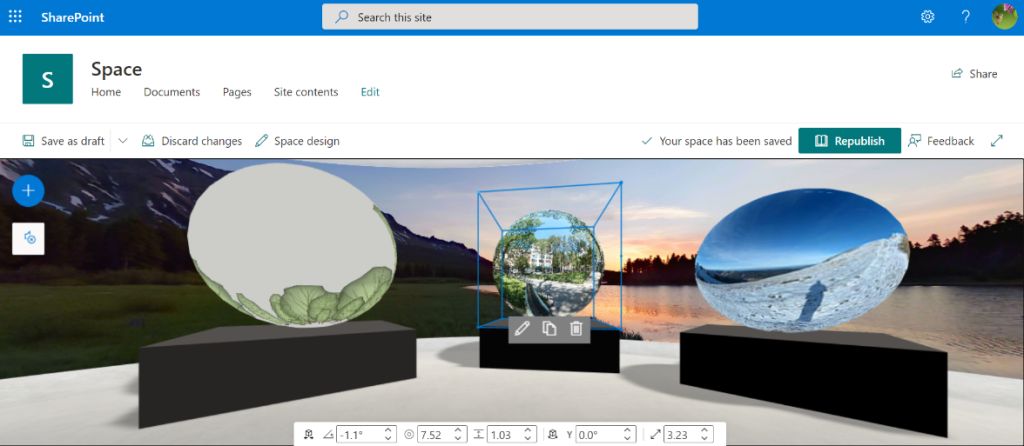
Task: Open the Feedback panel
Action: click(x=941, y=141)
